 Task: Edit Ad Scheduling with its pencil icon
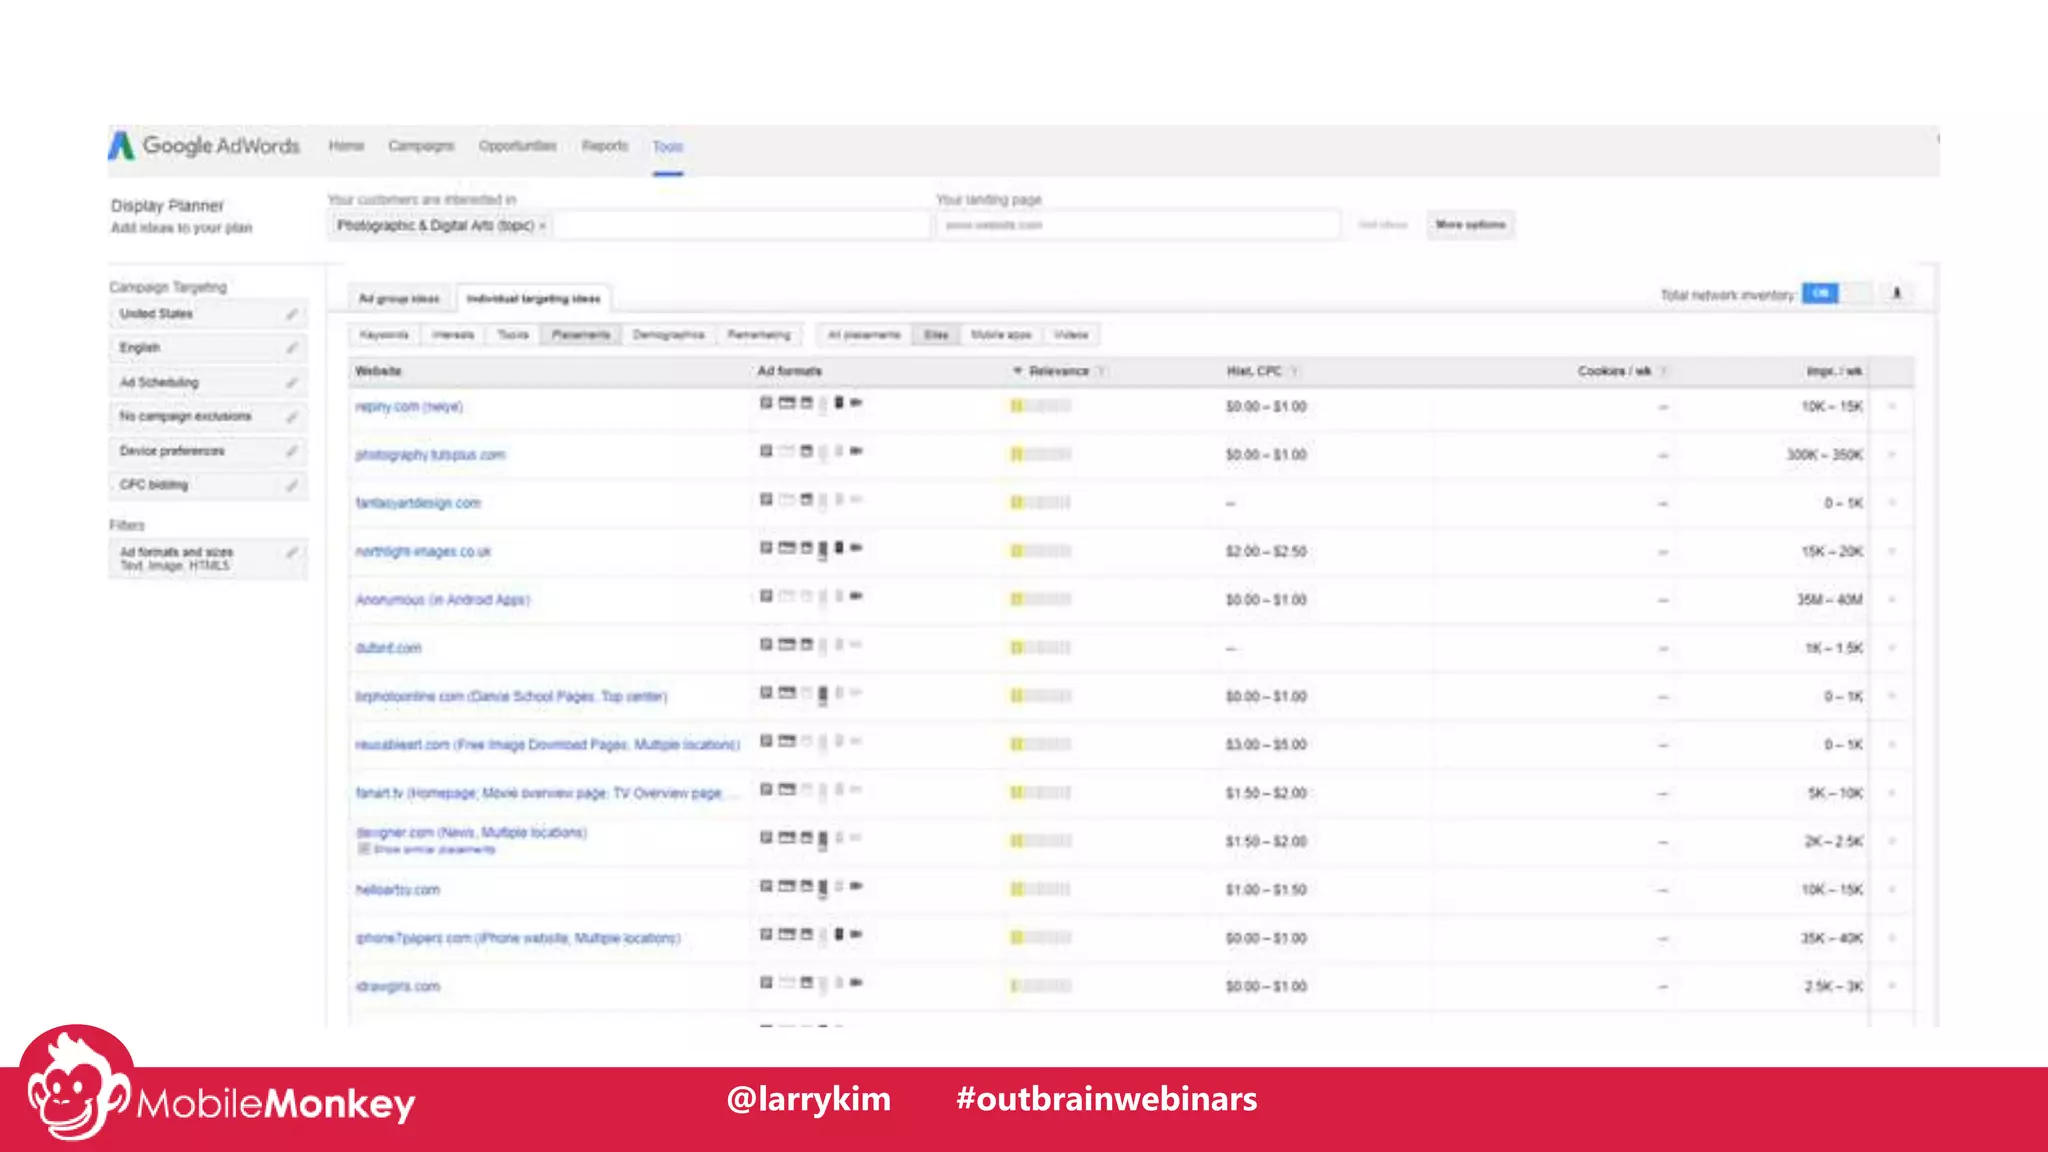click(x=291, y=382)
